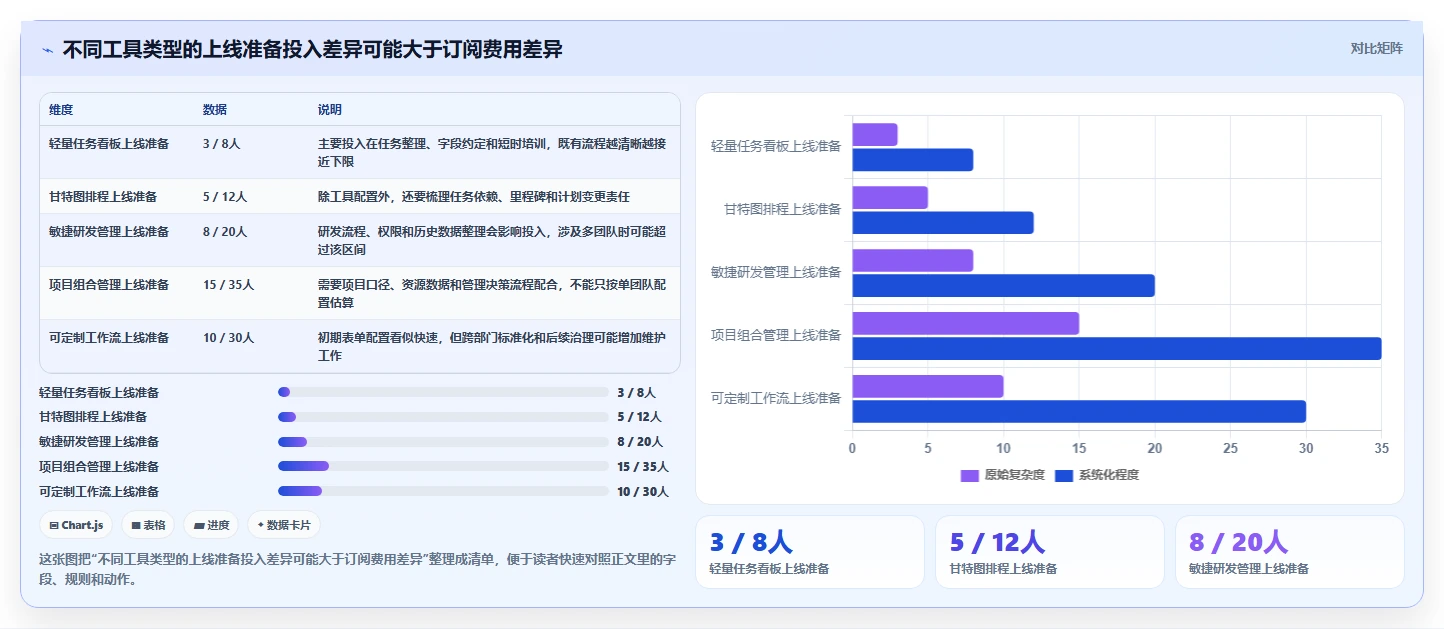The width and height of the screenshot is (1444, 629).
Task: Toggle the purple 原始复杂度 legend swatch
Action: click(970, 475)
